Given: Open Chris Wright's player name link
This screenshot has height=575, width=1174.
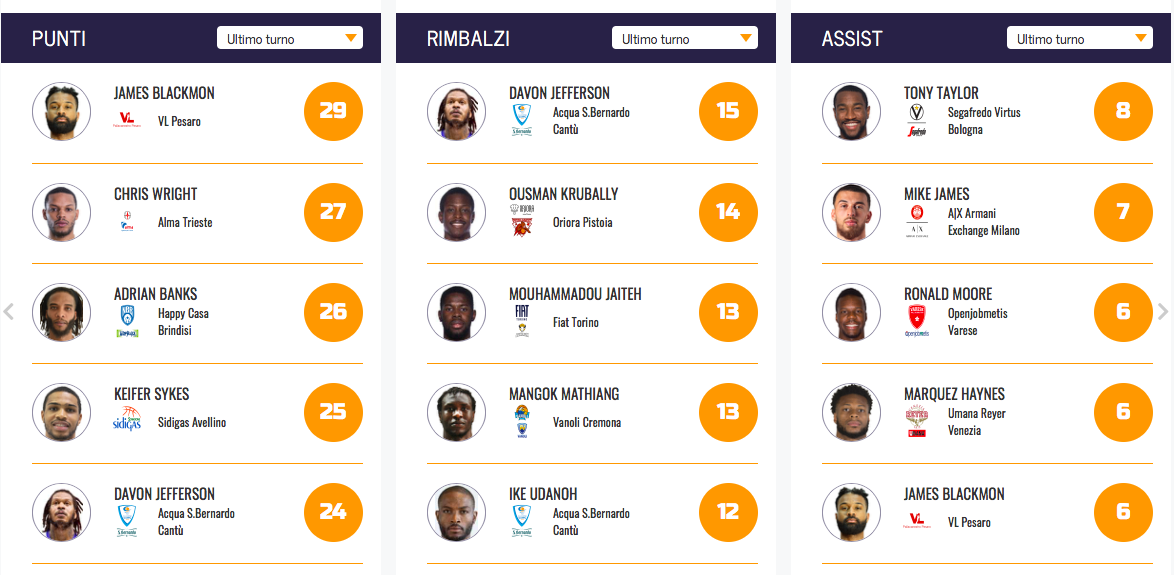Looking at the screenshot, I should [x=156, y=194].
